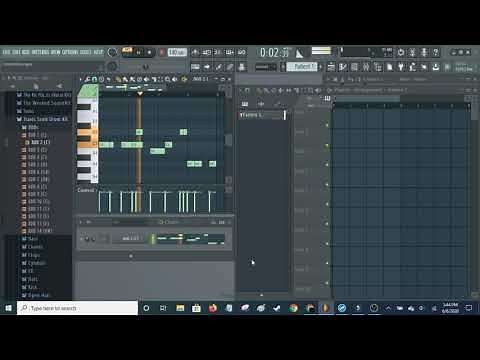Toggle the piano roll snap magnet icon
Viewport: 480px width, 360px height.
click(94, 79)
